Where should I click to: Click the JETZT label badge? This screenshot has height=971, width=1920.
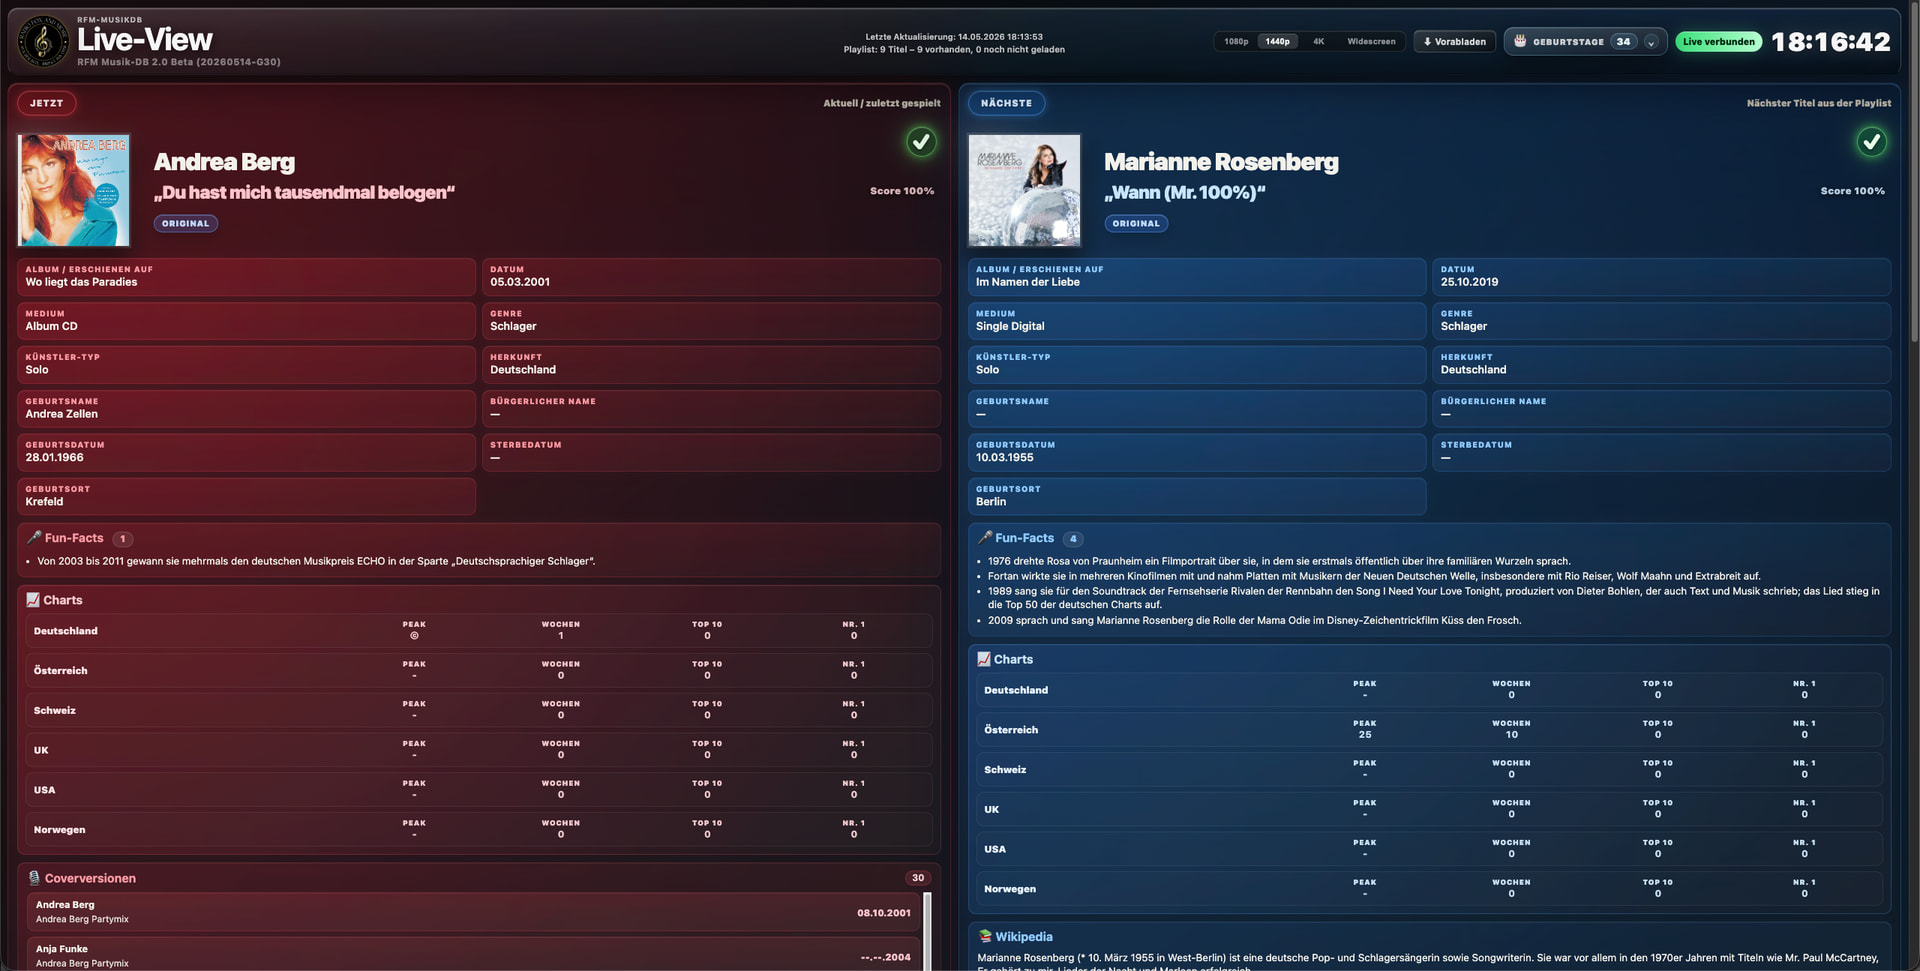point(46,103)
